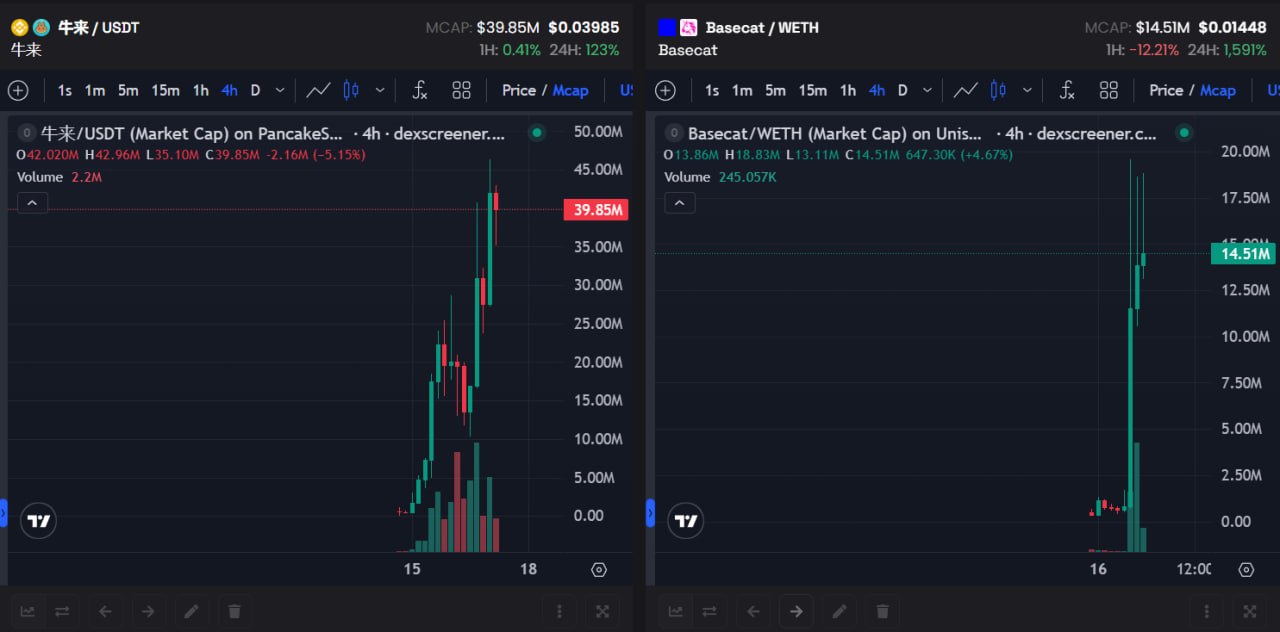Image resolution: width=1280 pixels, height=632 pixels.
Task: Expand chart style dropdown arrow on right chart
Action: pos(1027,90)
